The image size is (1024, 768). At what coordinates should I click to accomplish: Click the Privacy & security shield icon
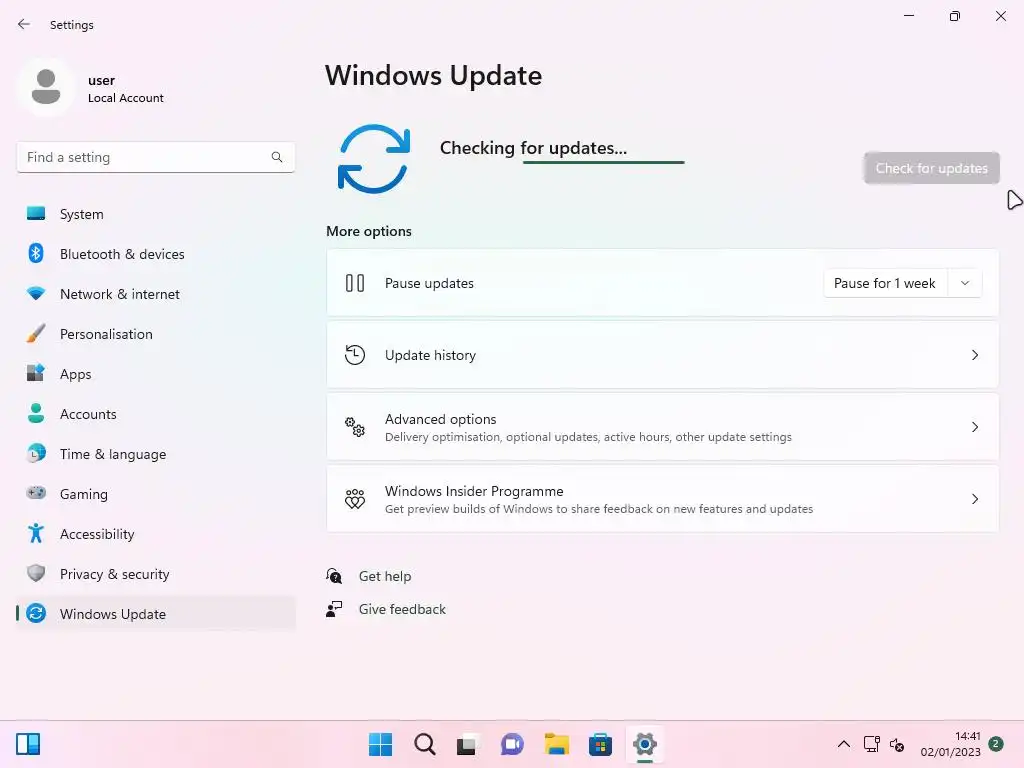click(x=36, y=573)
